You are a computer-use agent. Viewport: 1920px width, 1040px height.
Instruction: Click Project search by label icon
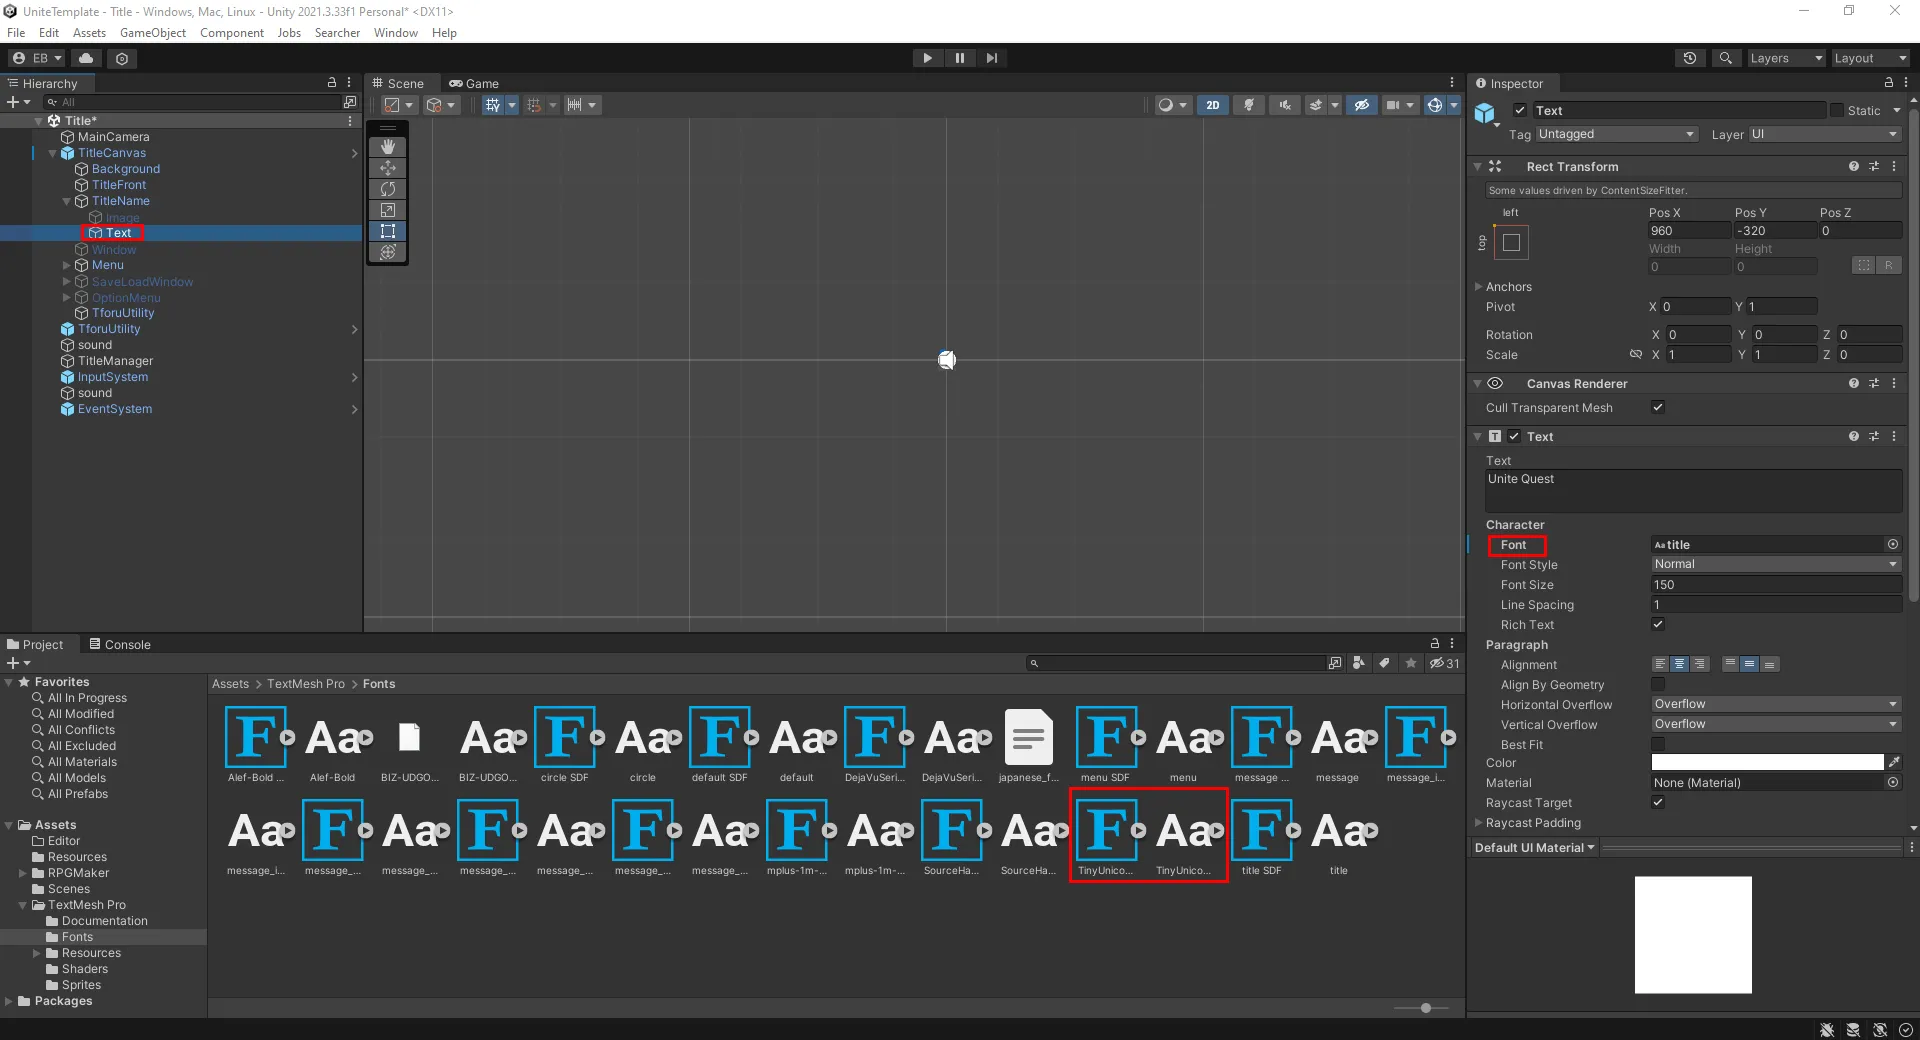click(x=1384, y=663)
